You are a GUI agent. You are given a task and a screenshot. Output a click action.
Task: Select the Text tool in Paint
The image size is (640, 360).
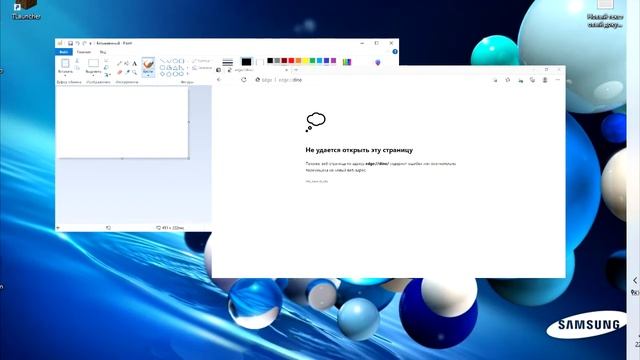pyautogui.click(x=134, y=63)
